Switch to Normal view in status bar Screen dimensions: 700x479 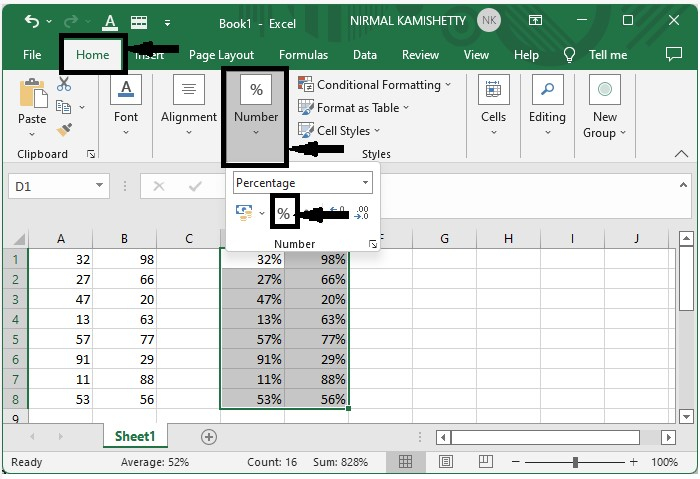406,462
